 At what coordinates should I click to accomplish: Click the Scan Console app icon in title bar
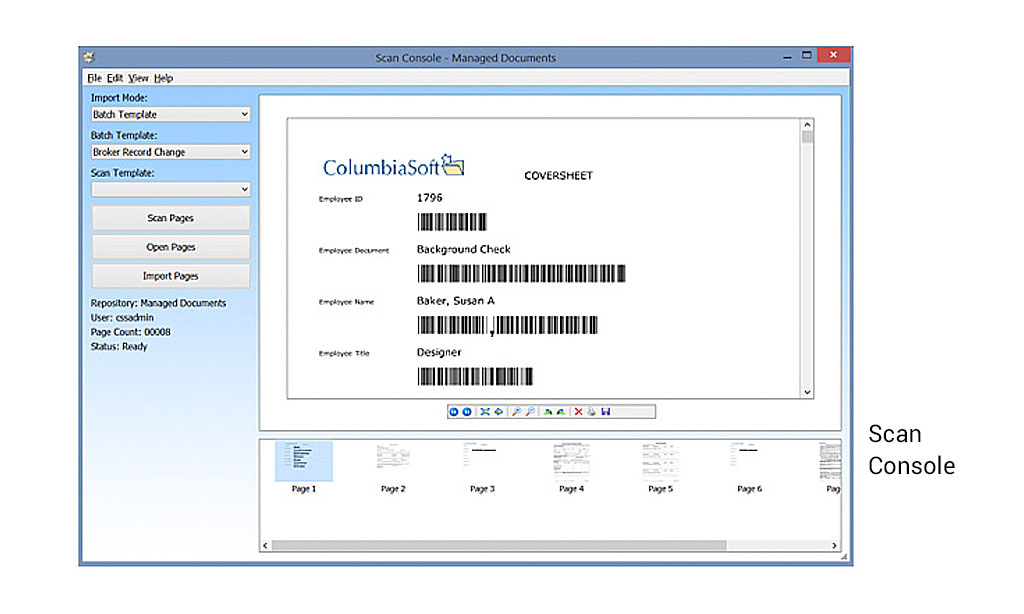point(89,57)
